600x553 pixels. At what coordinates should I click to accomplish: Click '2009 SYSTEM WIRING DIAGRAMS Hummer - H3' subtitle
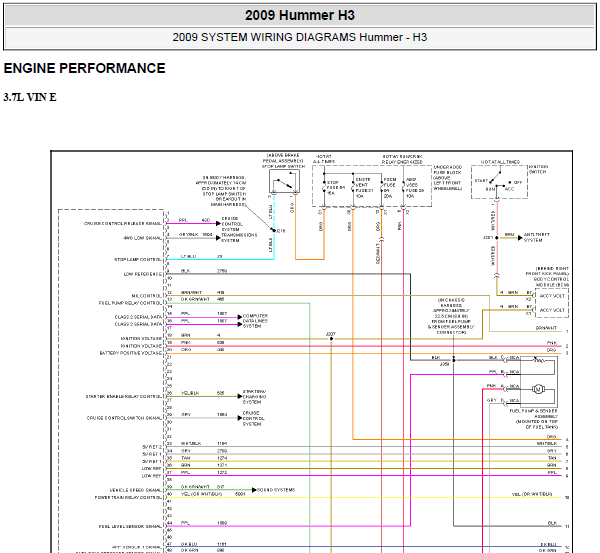pos(300,37)
